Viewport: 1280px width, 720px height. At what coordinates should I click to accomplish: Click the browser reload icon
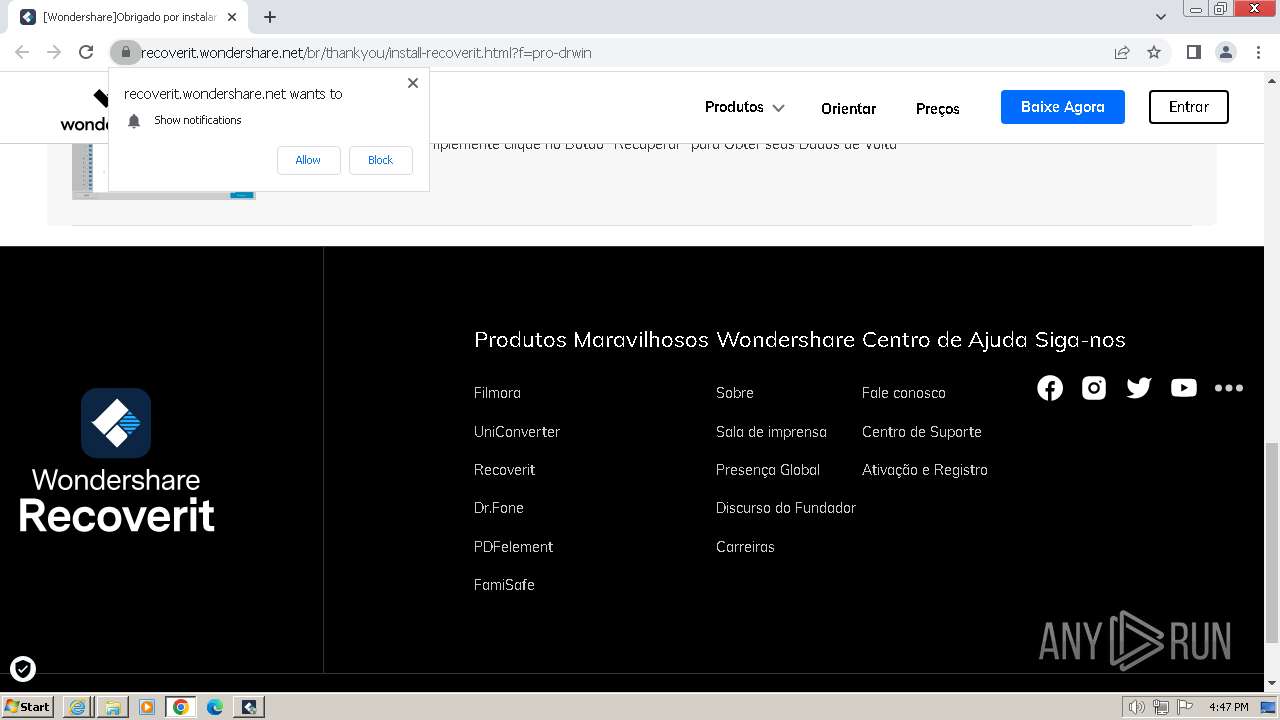tap(86, 52)
